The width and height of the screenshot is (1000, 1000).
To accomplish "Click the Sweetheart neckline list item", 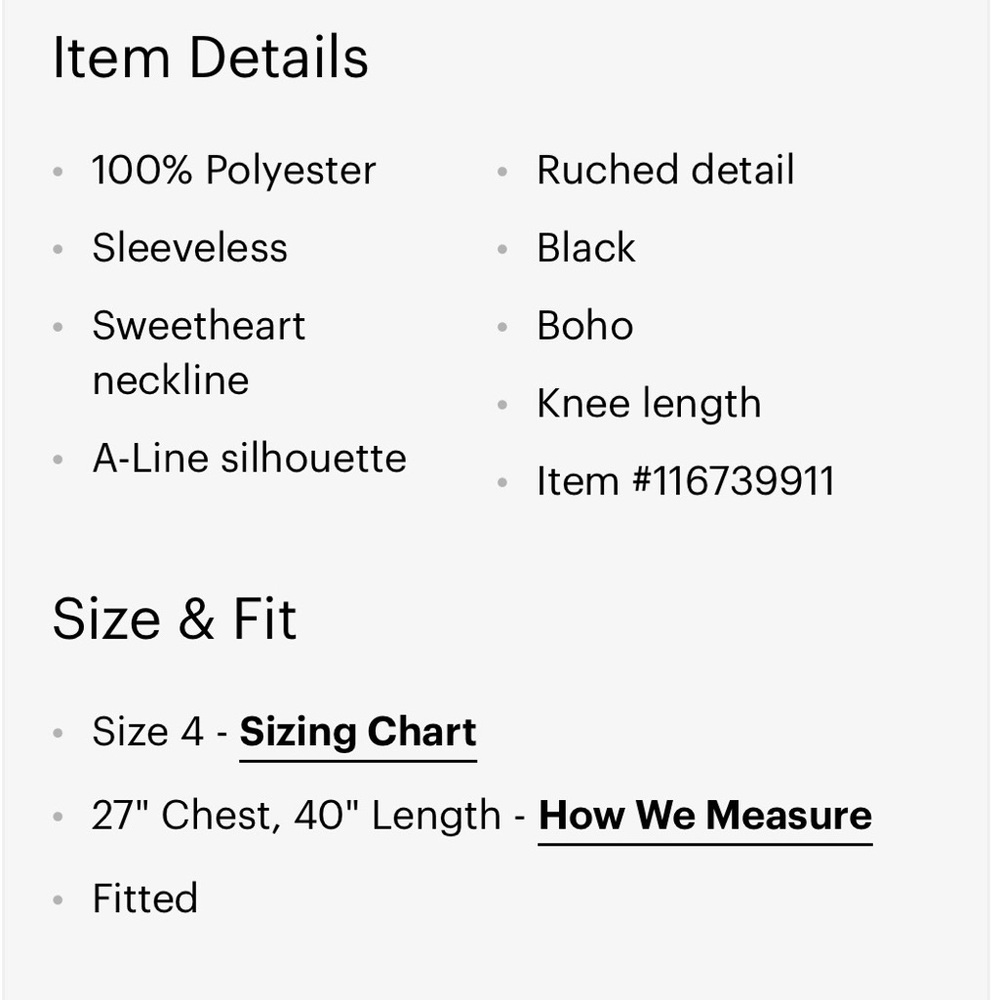I will click(x=198, y=352).
